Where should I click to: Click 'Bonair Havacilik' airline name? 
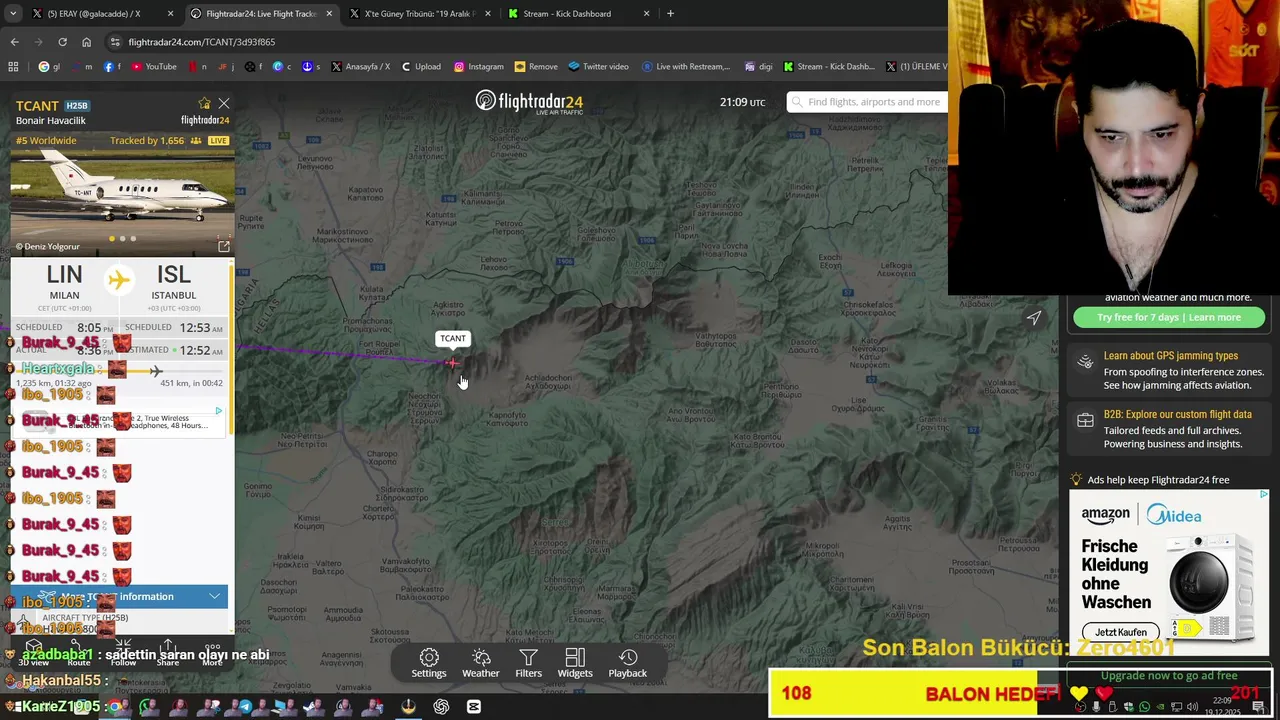pyautogui.click(x=51, y=121)
